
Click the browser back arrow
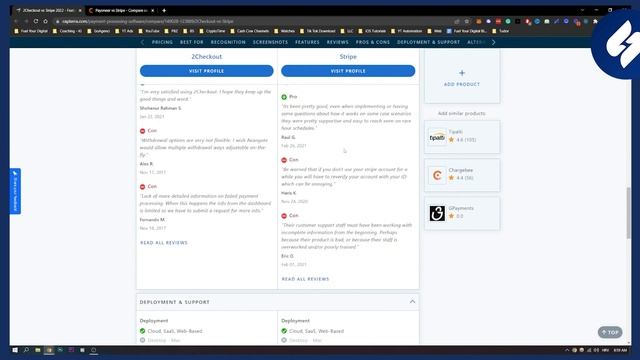16,21
